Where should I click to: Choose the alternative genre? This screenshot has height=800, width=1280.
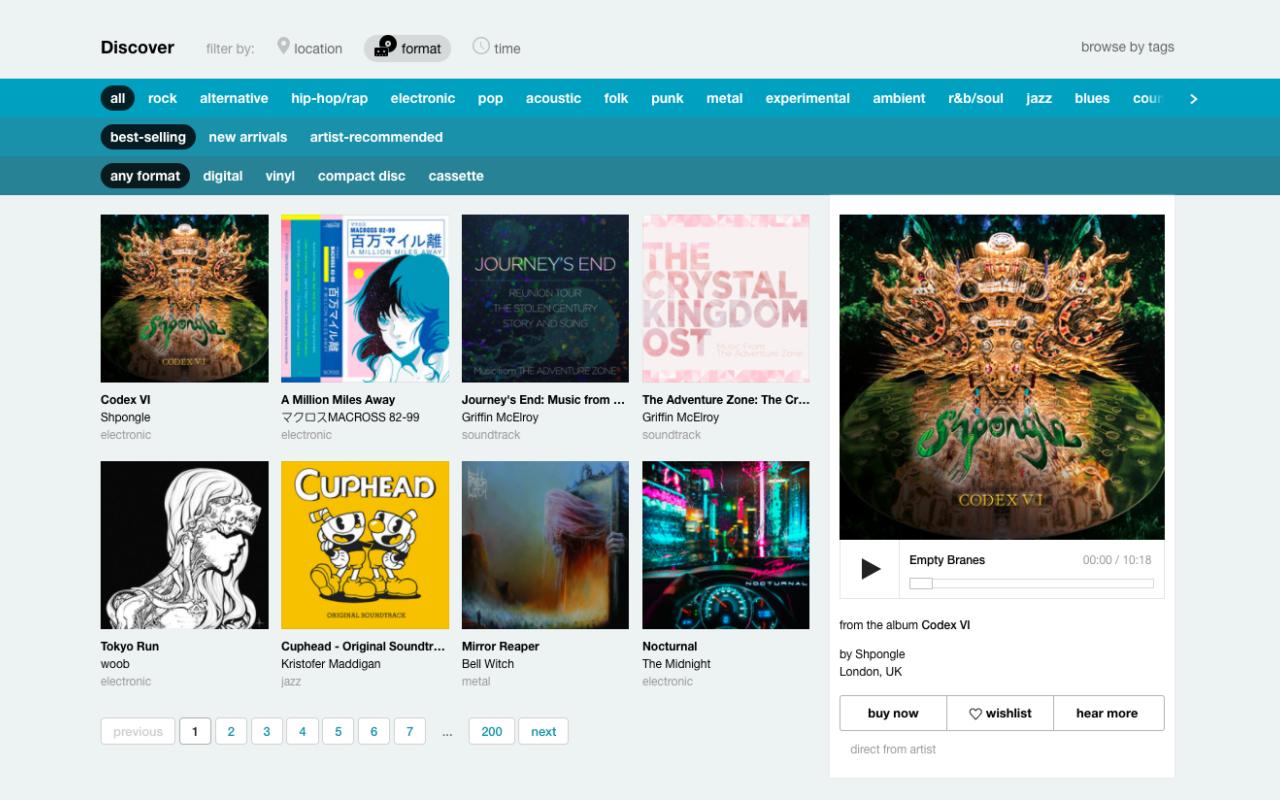pyautogui.click(x=234, y=98)
